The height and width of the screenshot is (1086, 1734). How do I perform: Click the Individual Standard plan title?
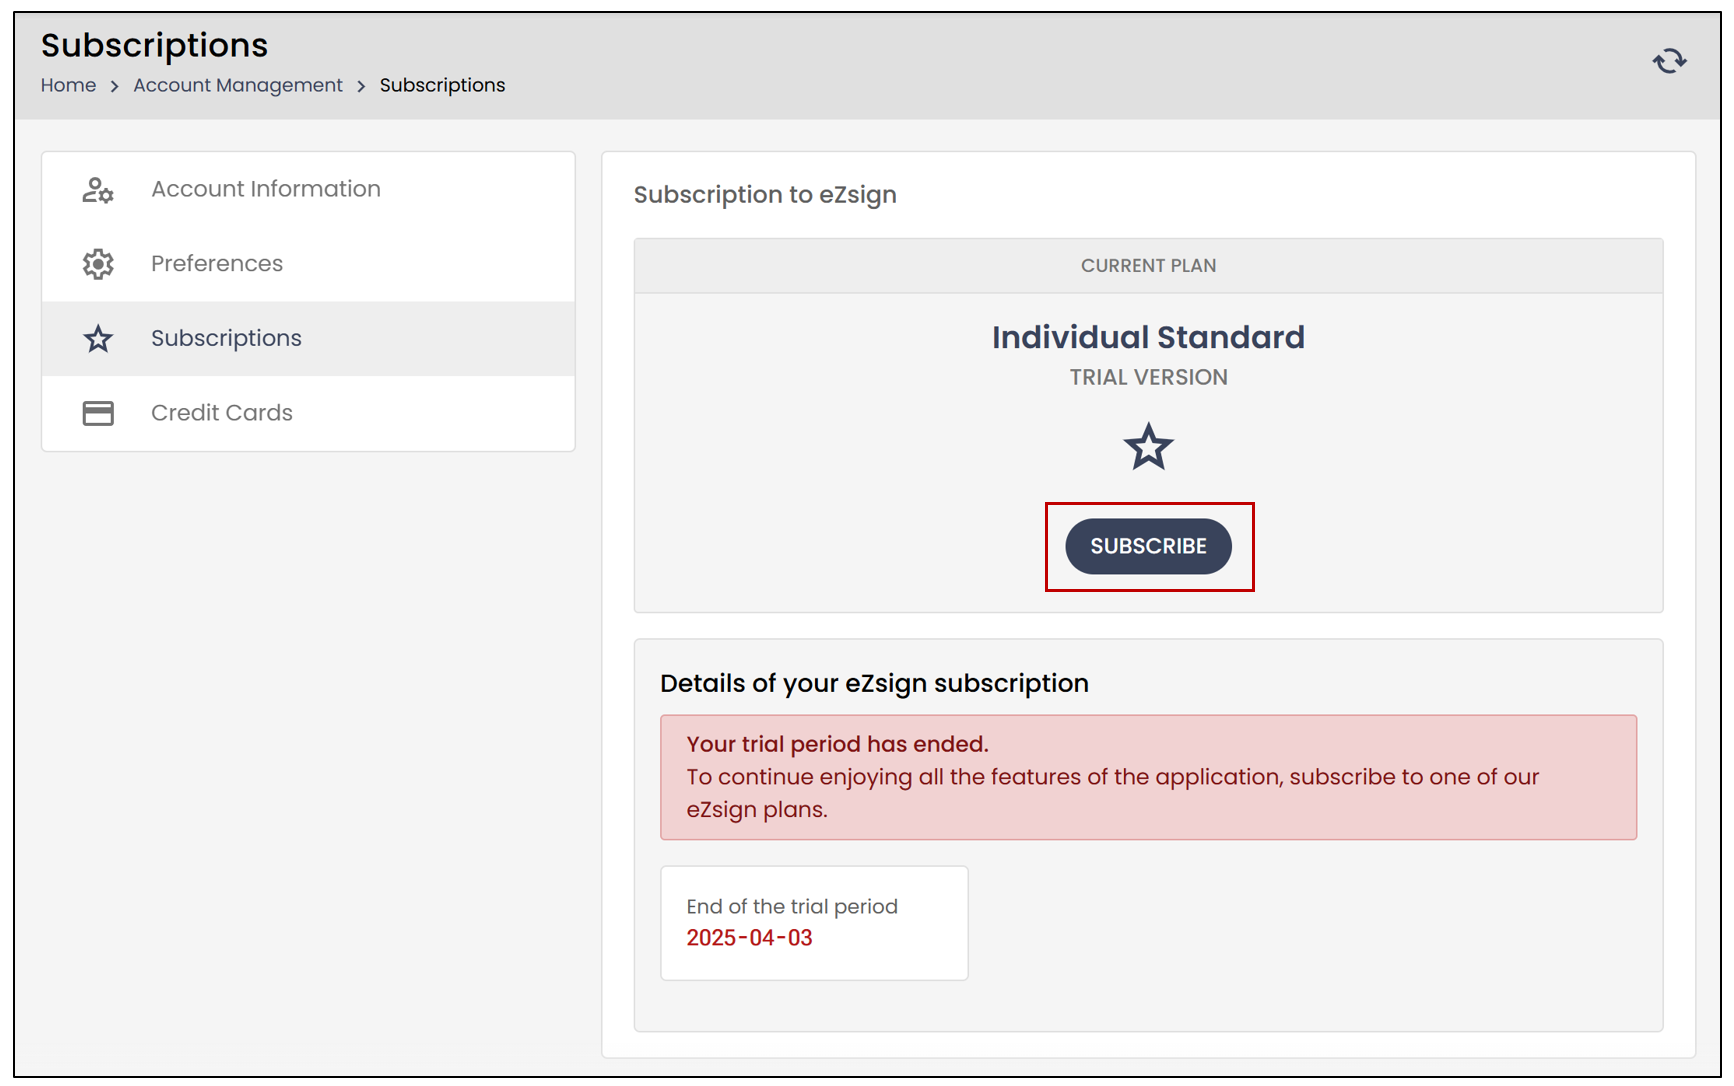[x=1148, y=338]
